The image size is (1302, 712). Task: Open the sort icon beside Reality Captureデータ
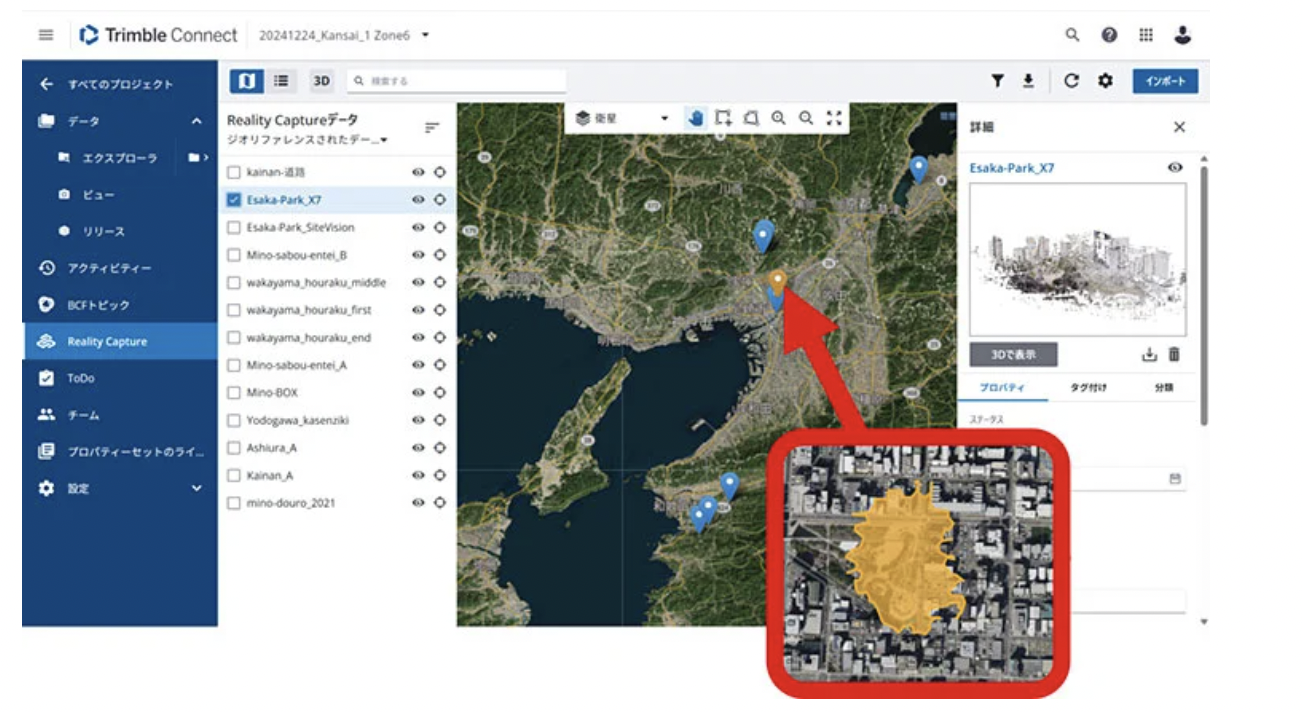tap(432, 127)
